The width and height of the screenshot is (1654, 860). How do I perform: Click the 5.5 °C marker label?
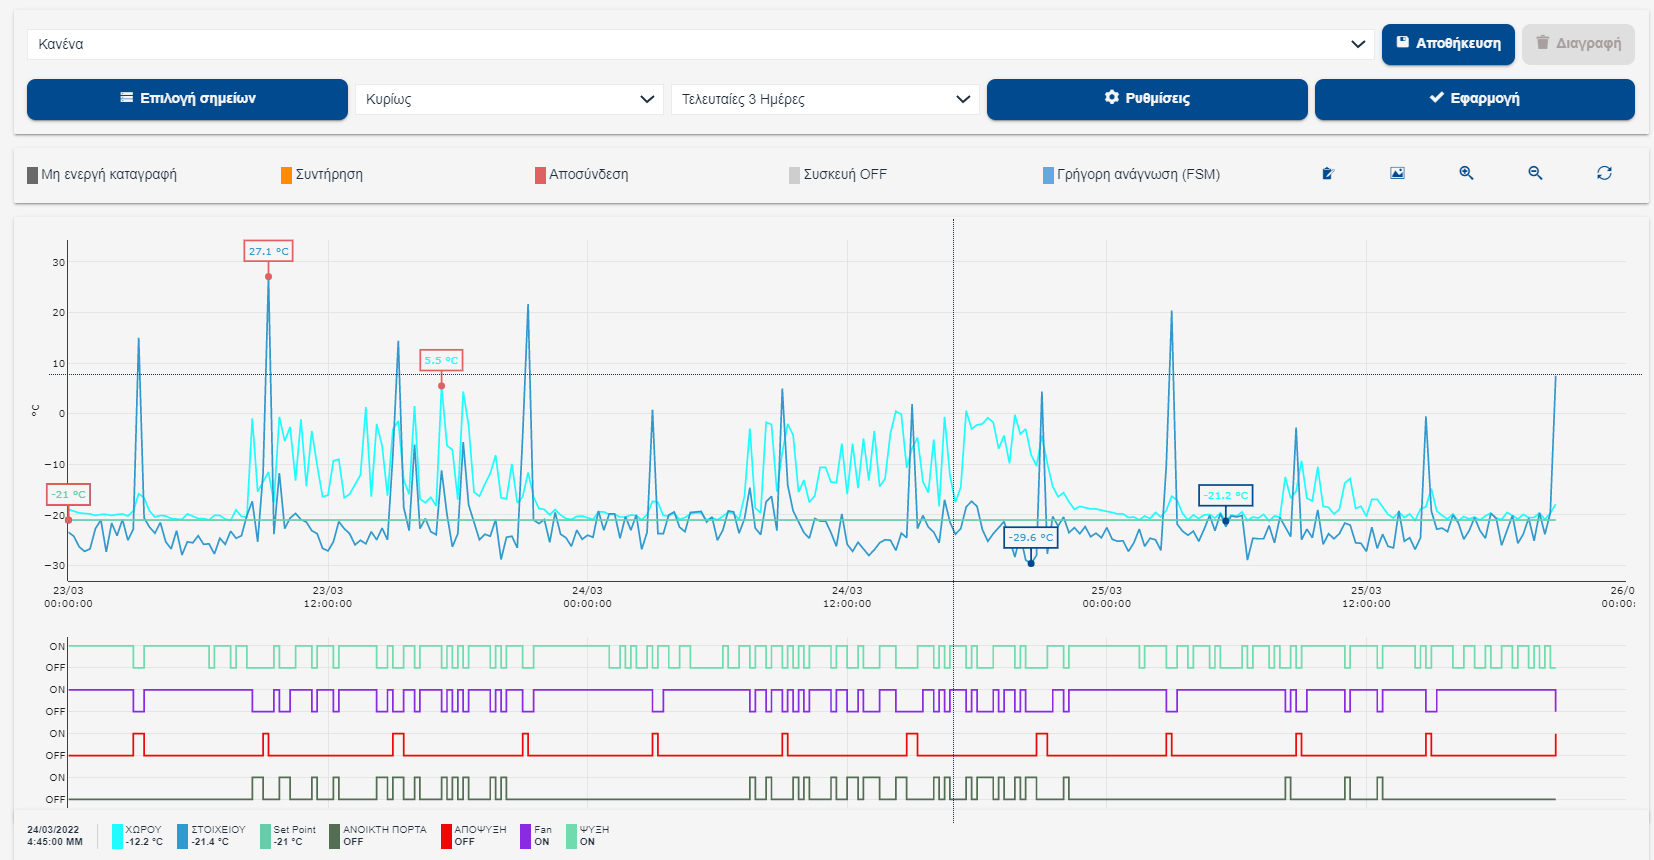(441, 360)
